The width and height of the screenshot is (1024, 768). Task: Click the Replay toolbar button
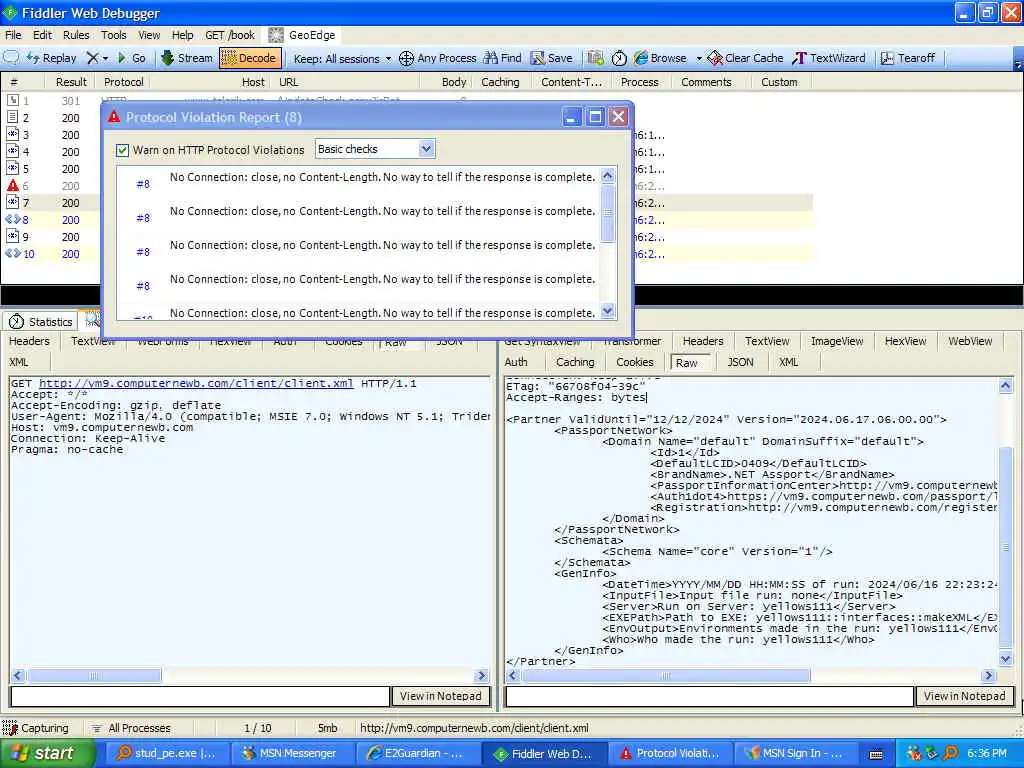pos(52,57)
